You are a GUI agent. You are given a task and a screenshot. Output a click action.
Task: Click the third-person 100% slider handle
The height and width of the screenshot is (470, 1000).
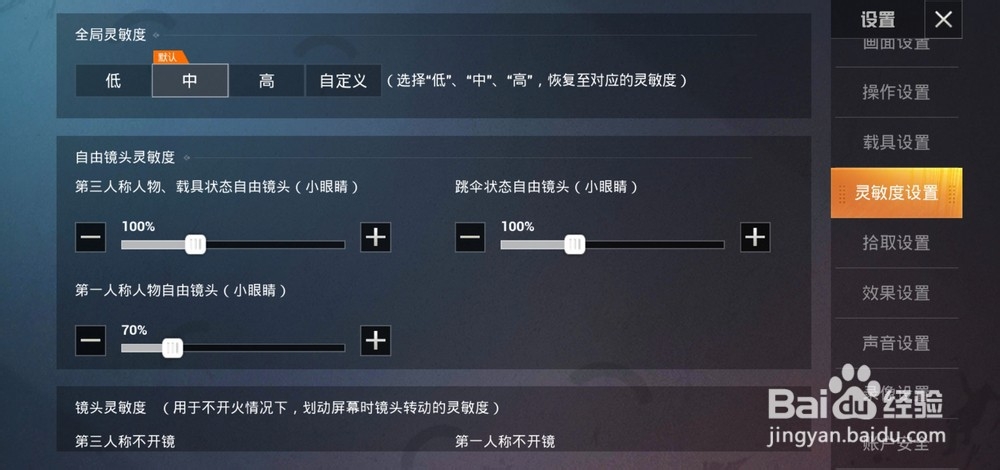[x=195, y=244]
